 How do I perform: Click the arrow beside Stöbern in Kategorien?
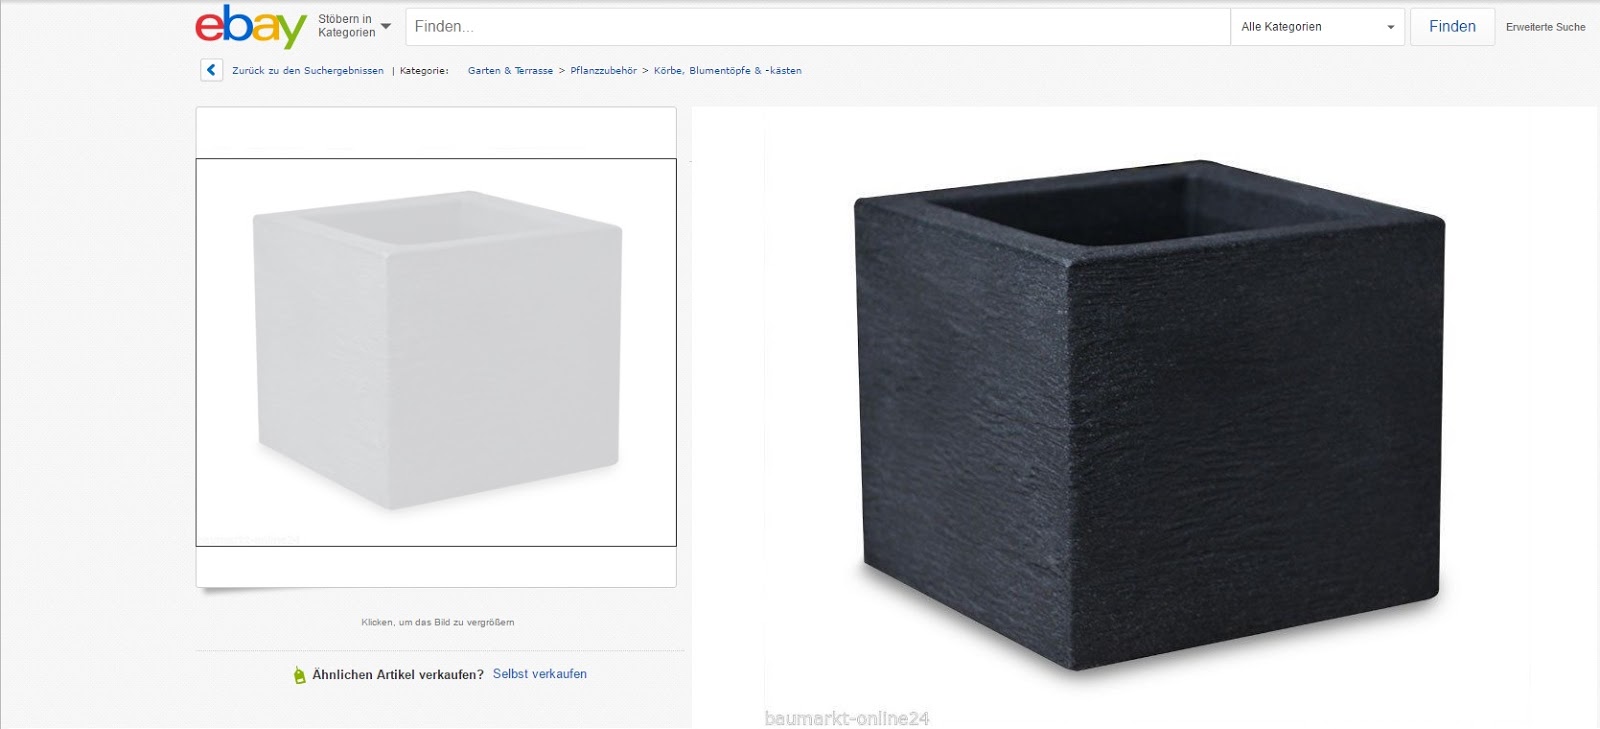tap(386, 26)
